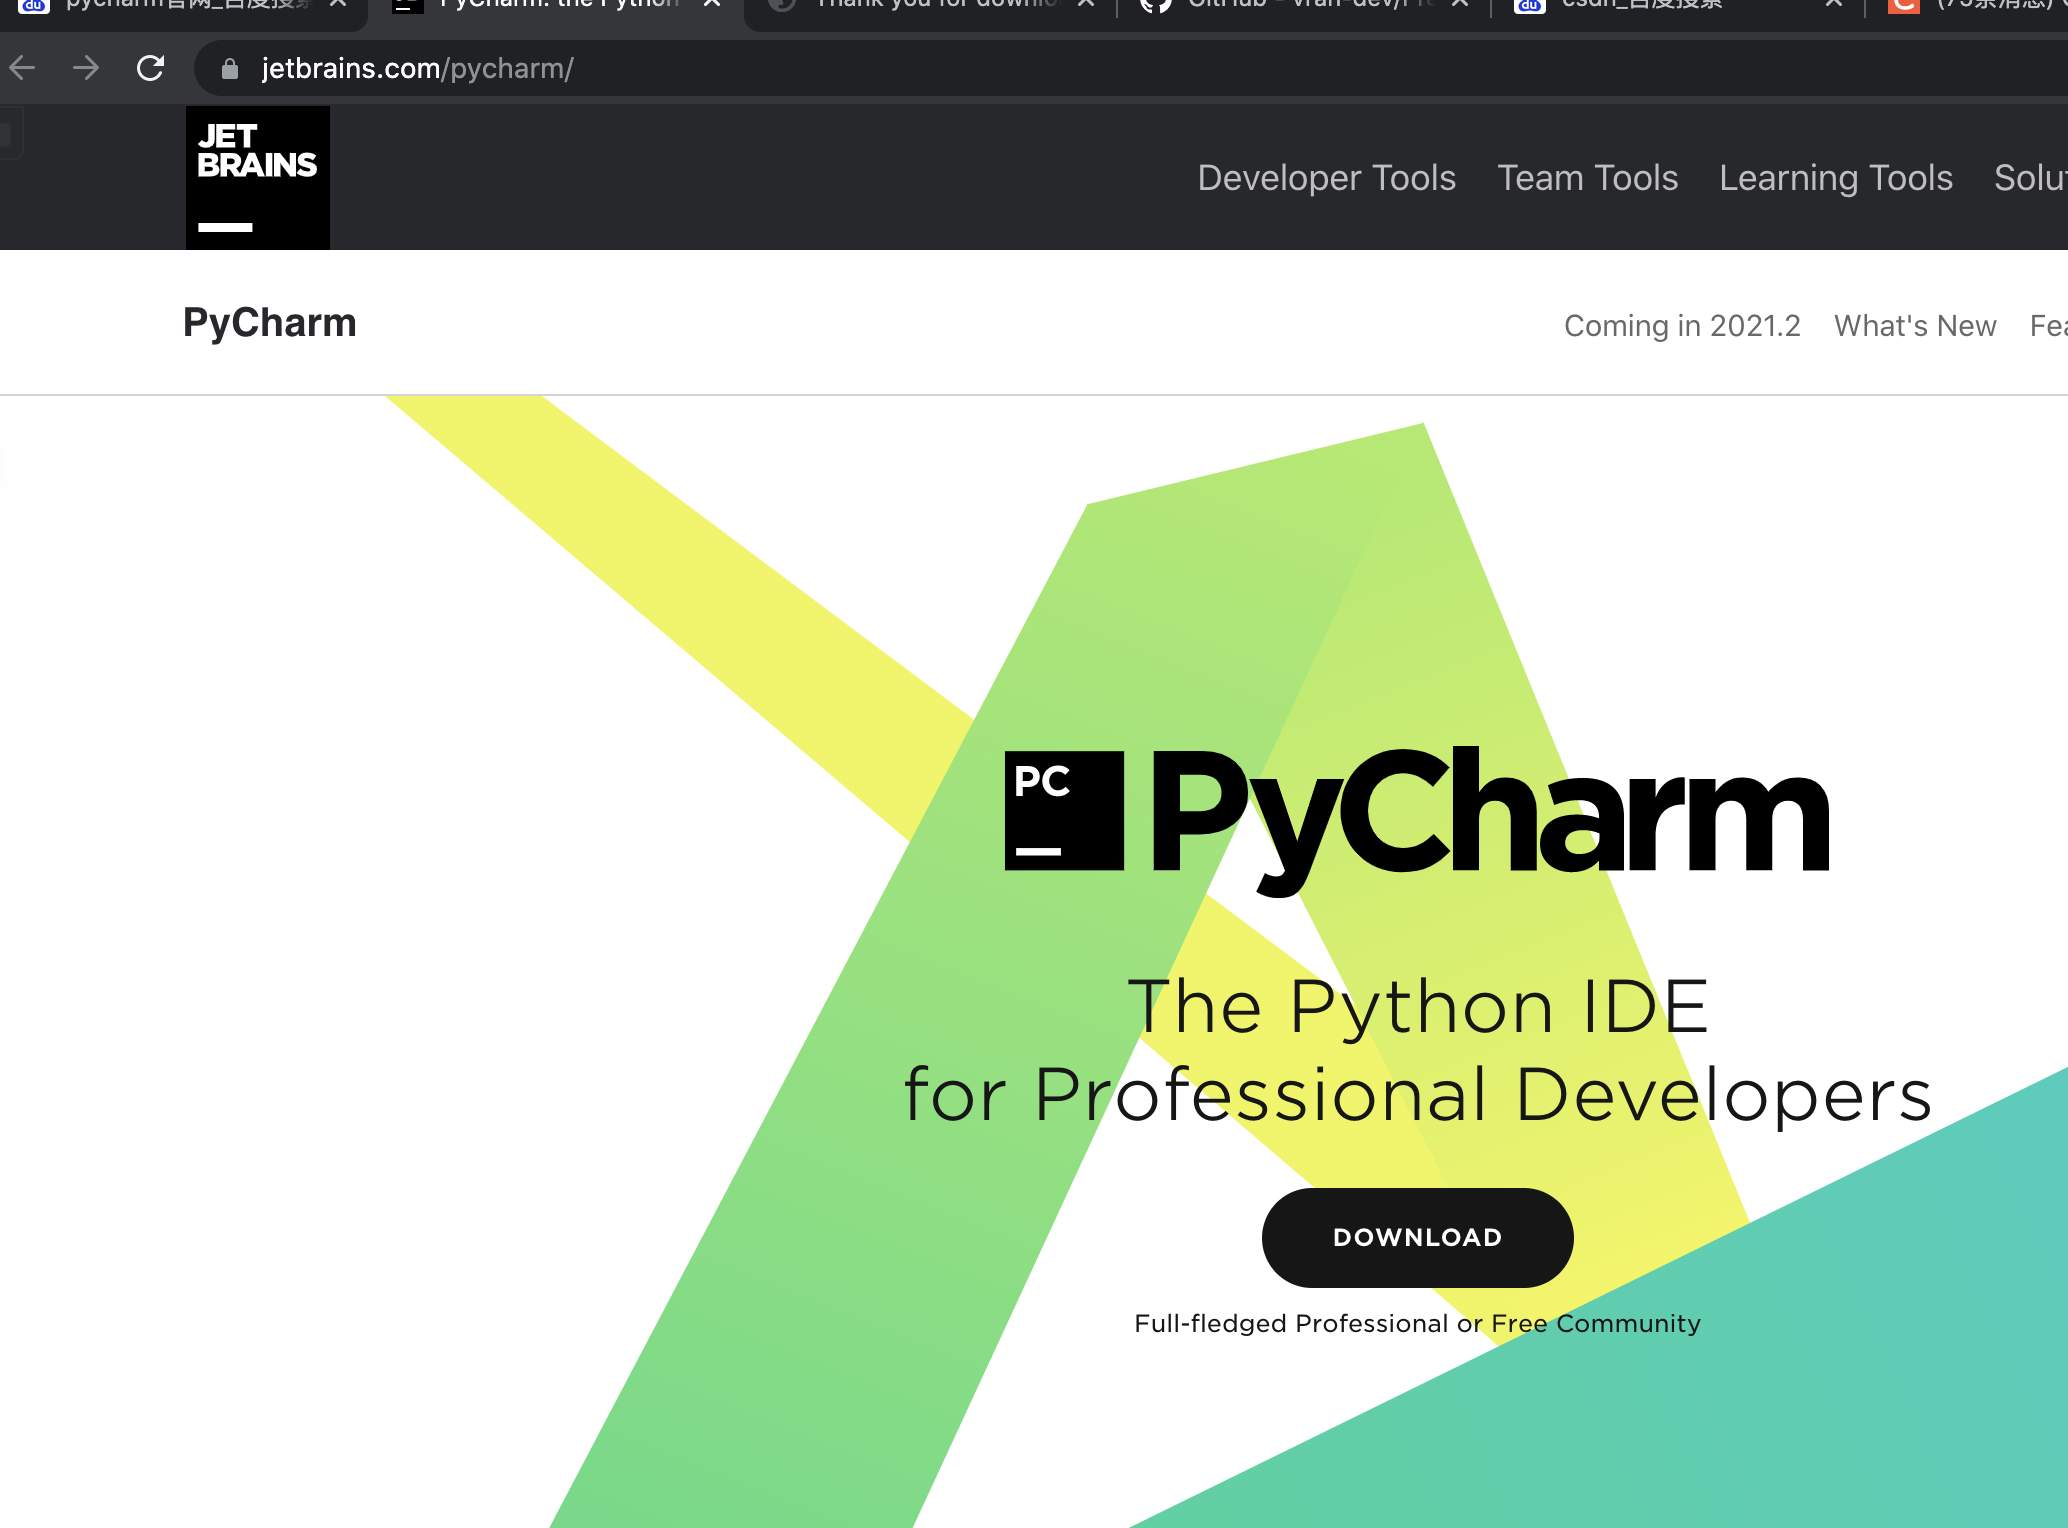Click the Coming in 2021.2 link
This screenshot has height=1528, width=2068.
click(1683, 323)
